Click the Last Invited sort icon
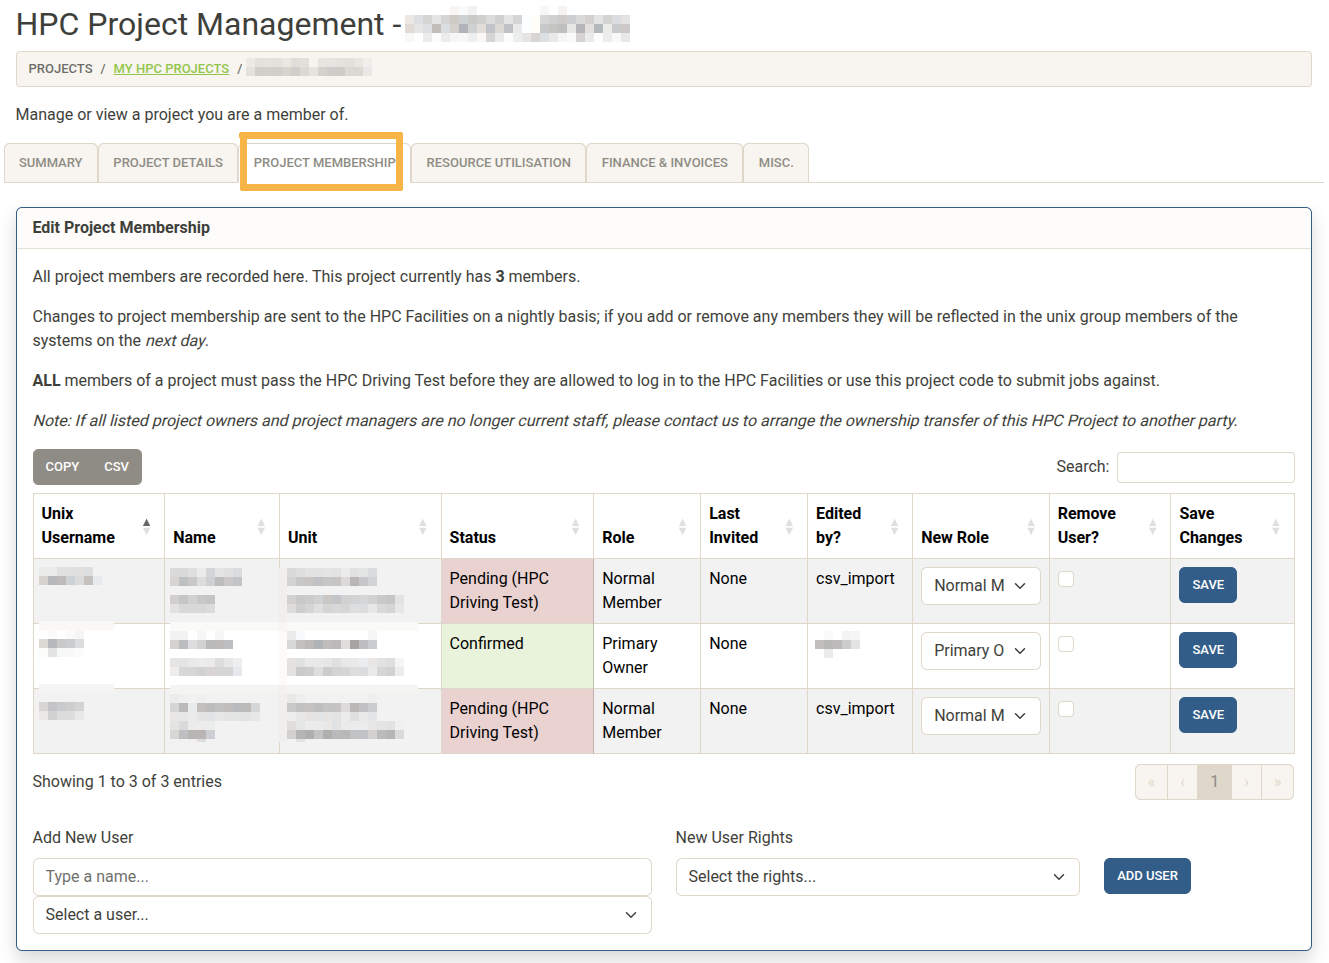Screen dimensions: 1329x963 point(790,526)
